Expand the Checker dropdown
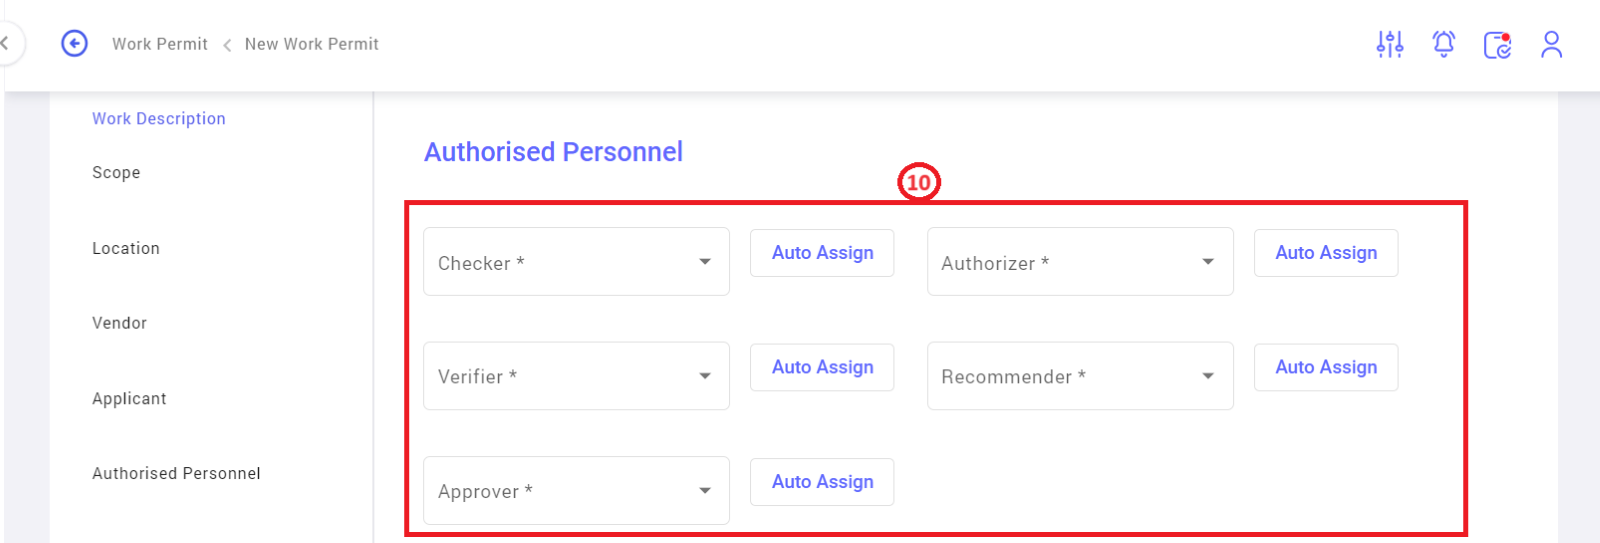The image size is (1600, 543). 576,261
